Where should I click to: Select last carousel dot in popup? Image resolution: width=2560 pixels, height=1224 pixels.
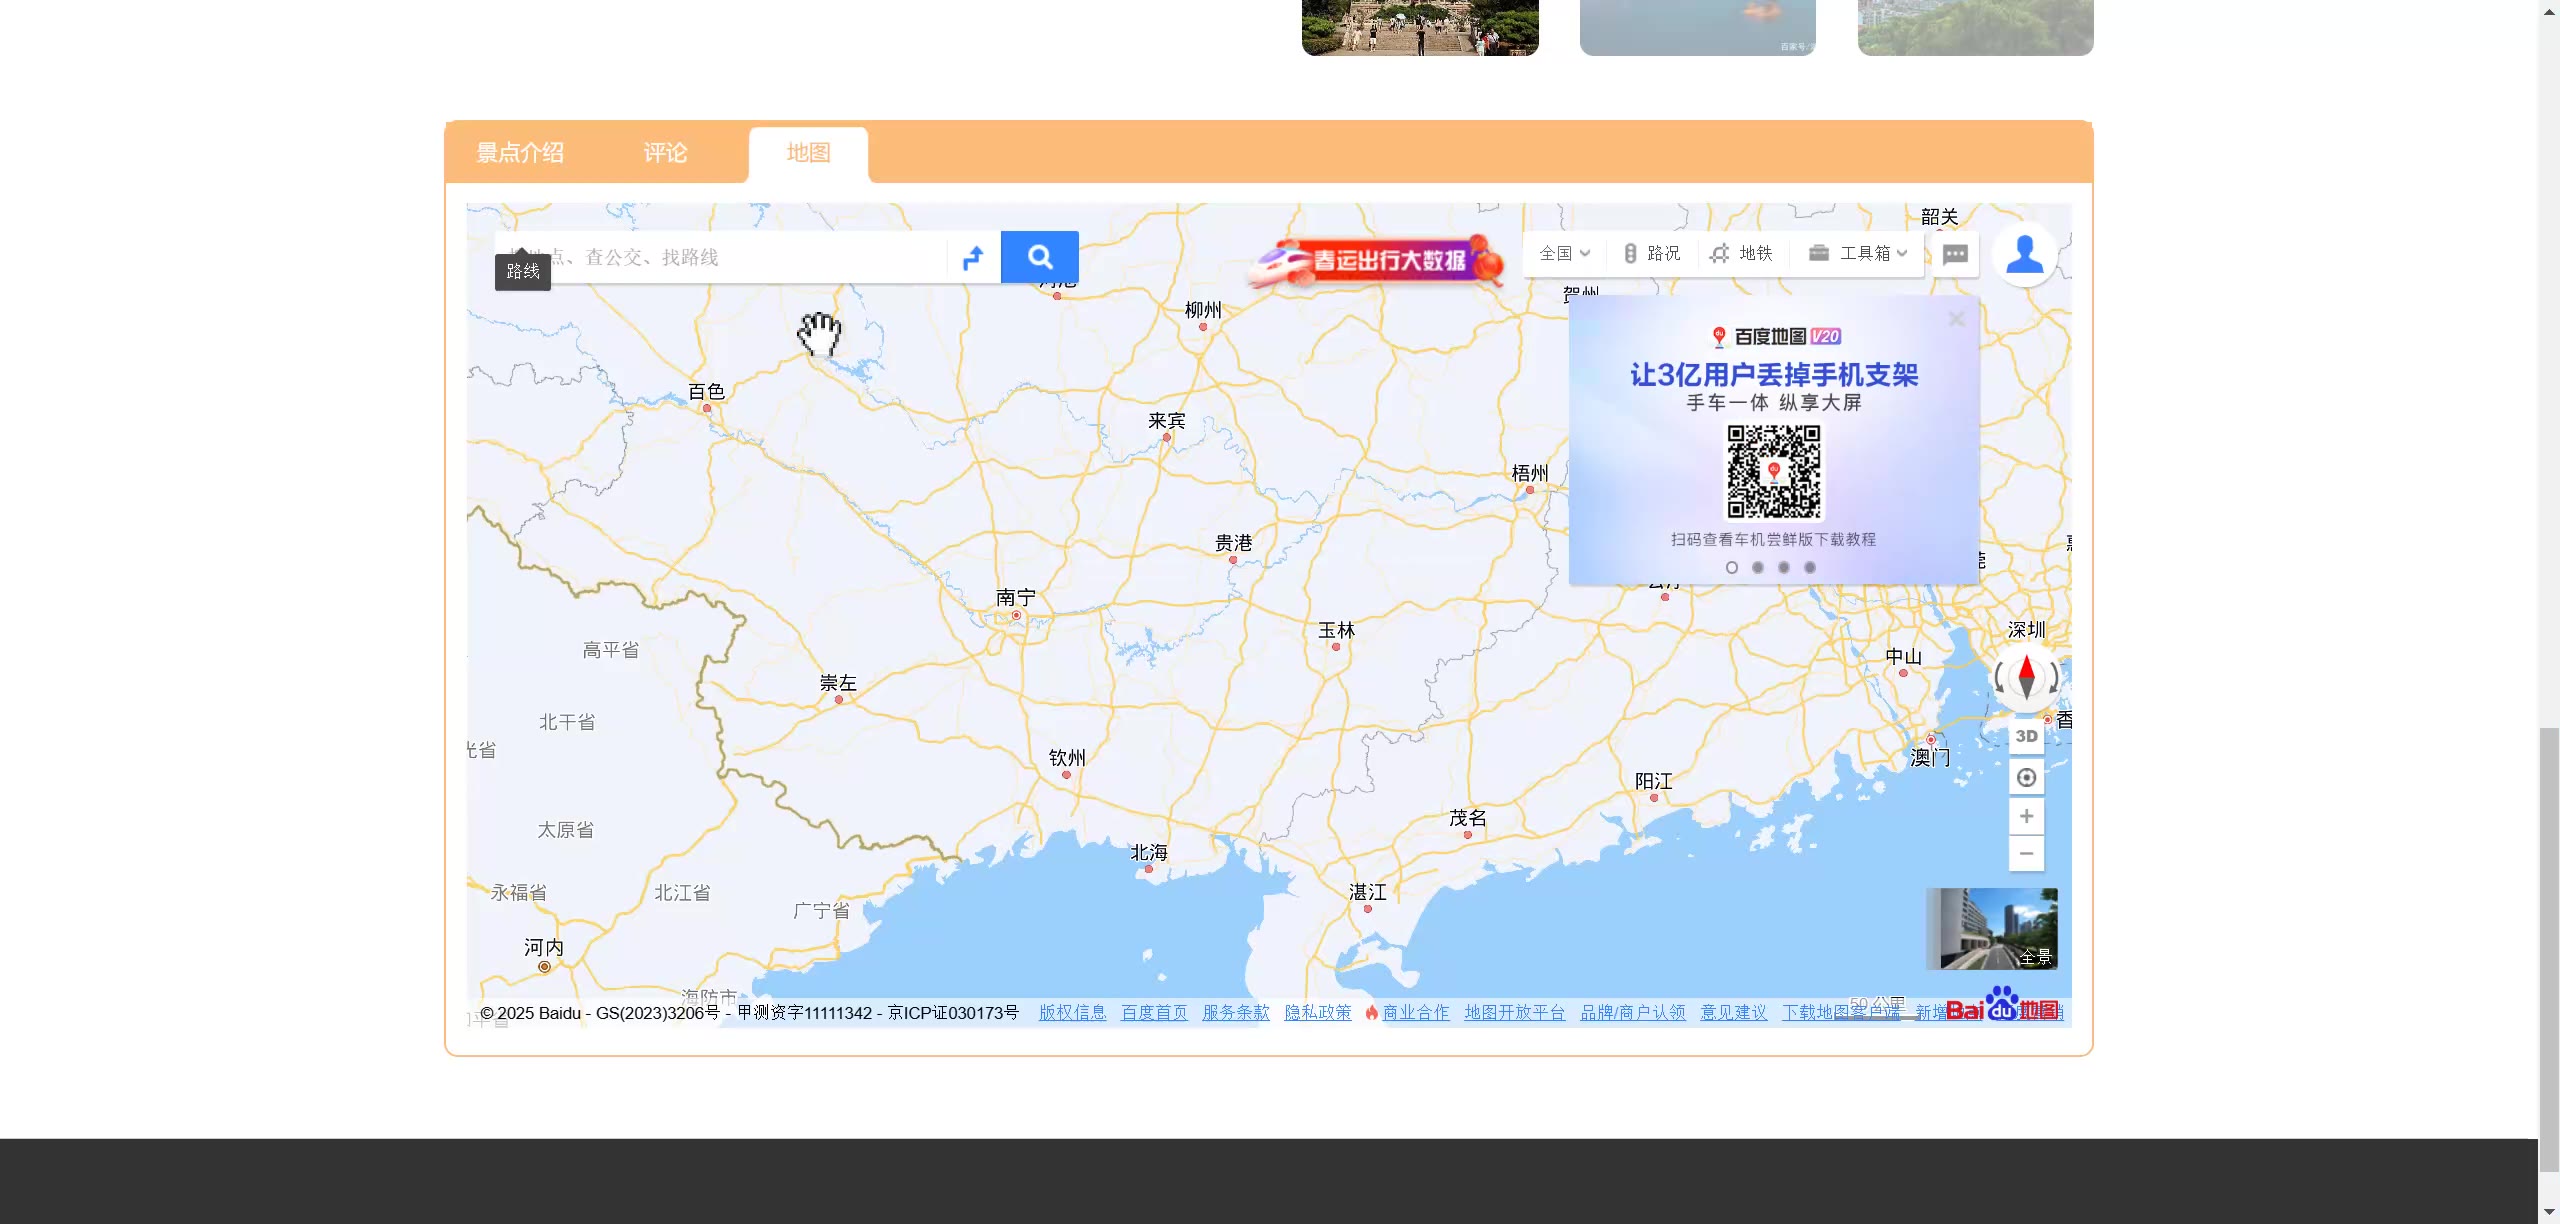tap(1810, 567)
